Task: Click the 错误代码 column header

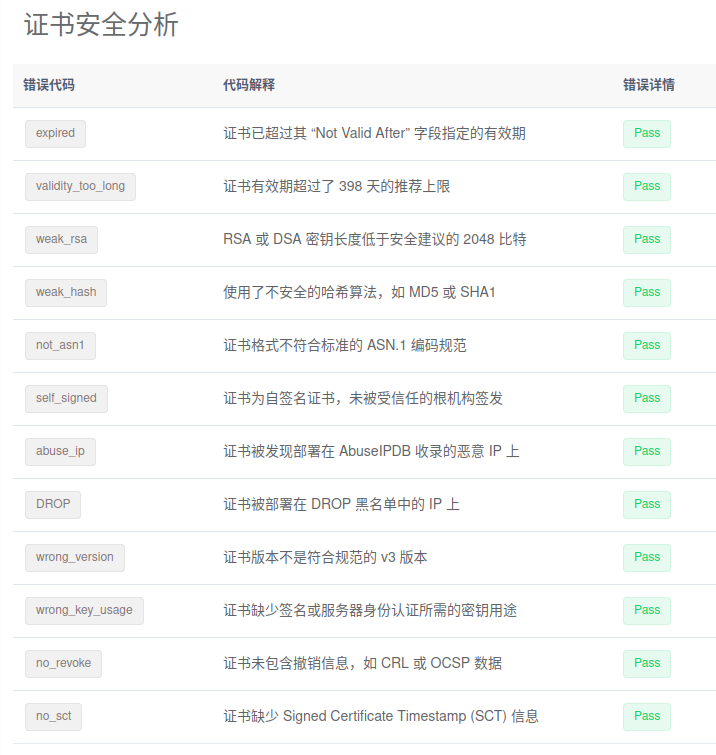Action: [49, 85]
